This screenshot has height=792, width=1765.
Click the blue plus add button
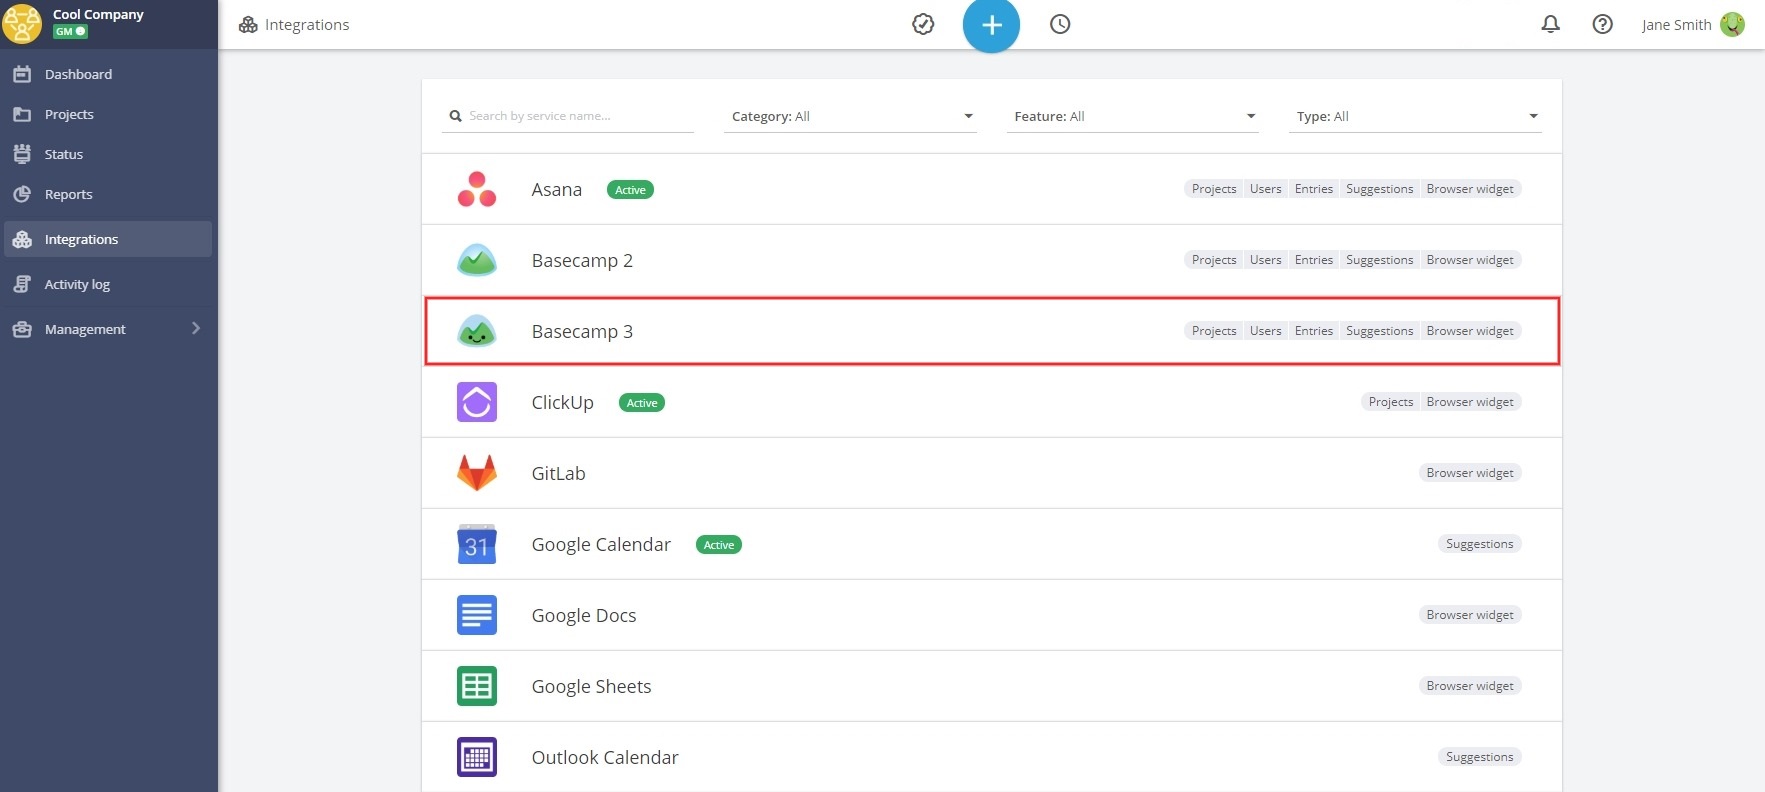point(991,25)
